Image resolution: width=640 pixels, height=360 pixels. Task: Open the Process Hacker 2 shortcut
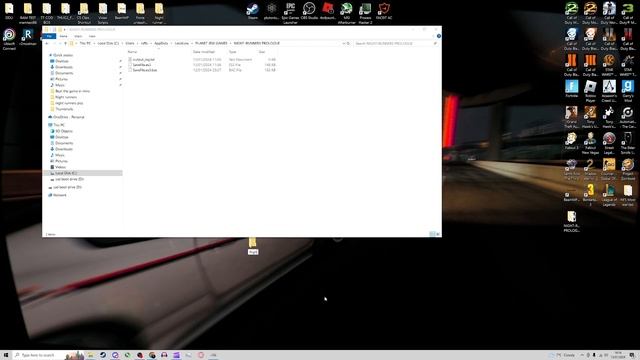pyautogui.click(x=365, y=12)
